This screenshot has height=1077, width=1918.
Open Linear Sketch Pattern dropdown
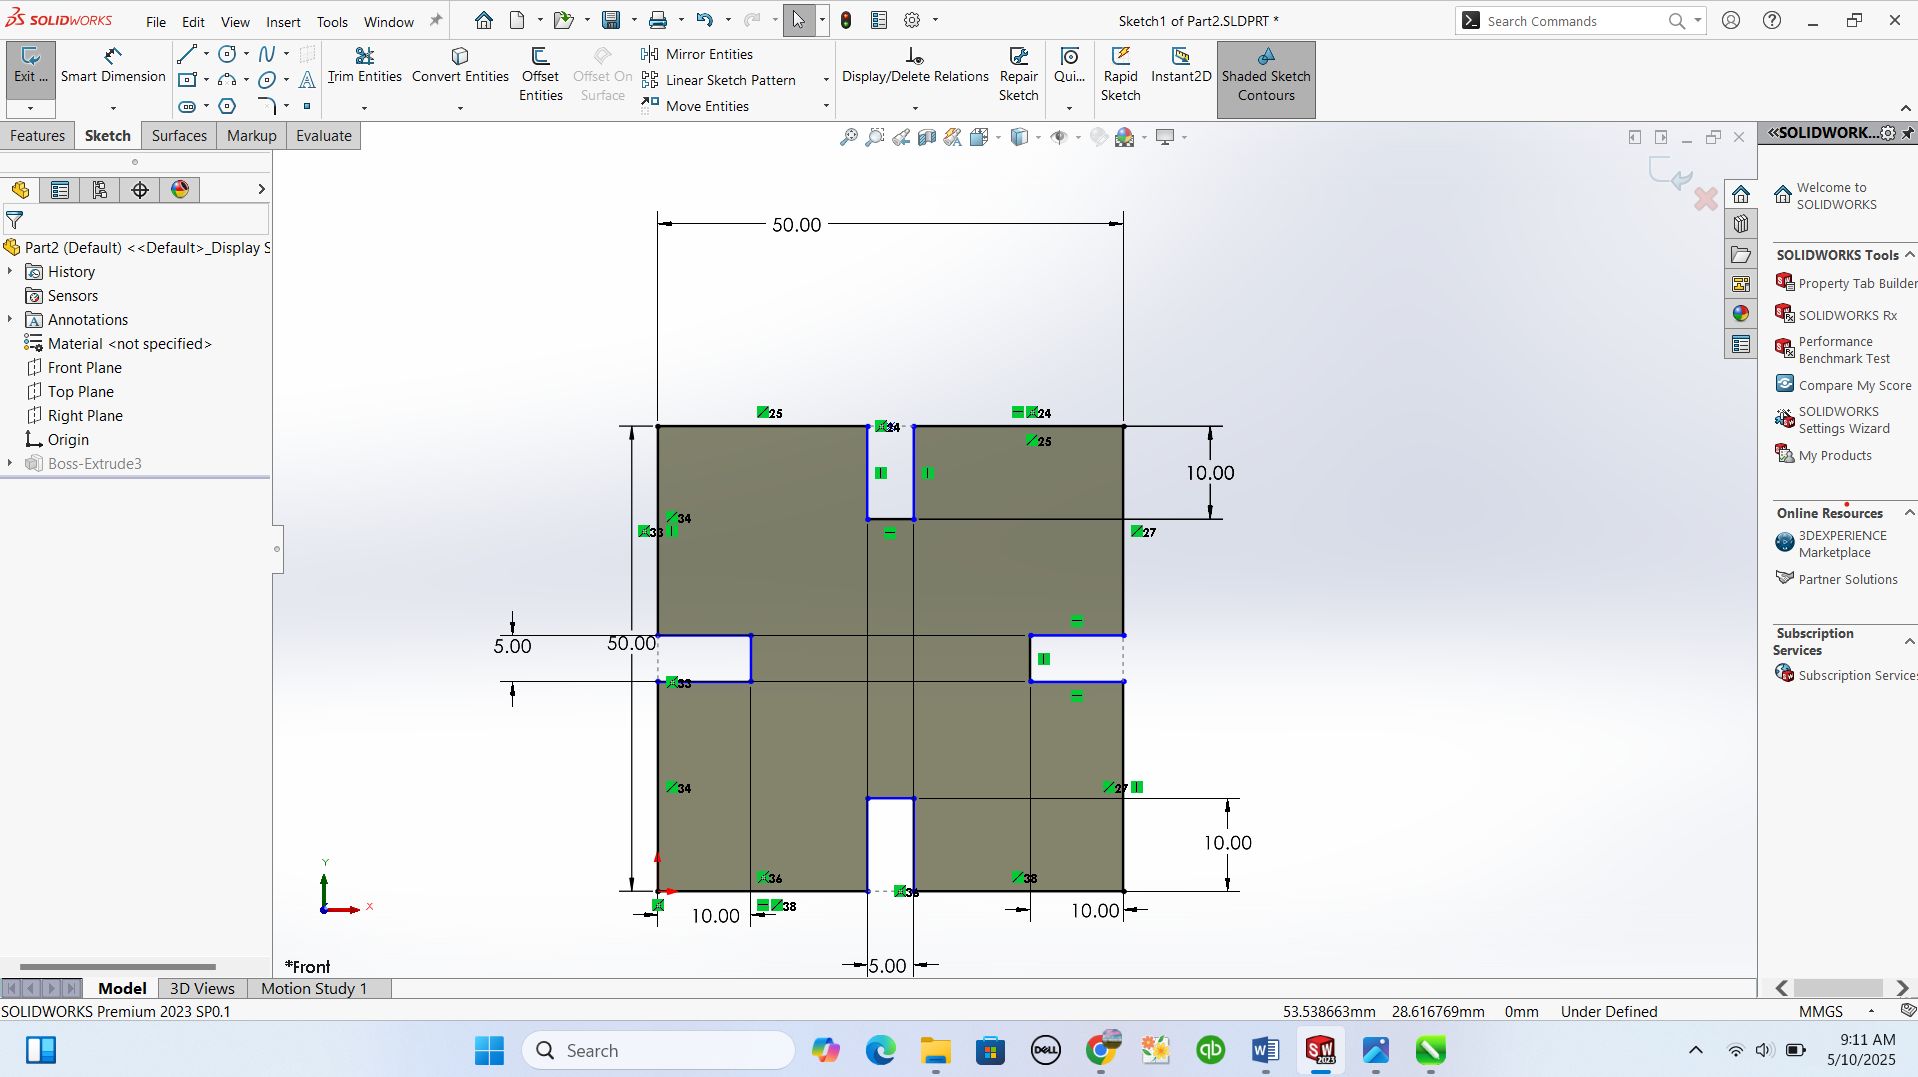(826, 80)
